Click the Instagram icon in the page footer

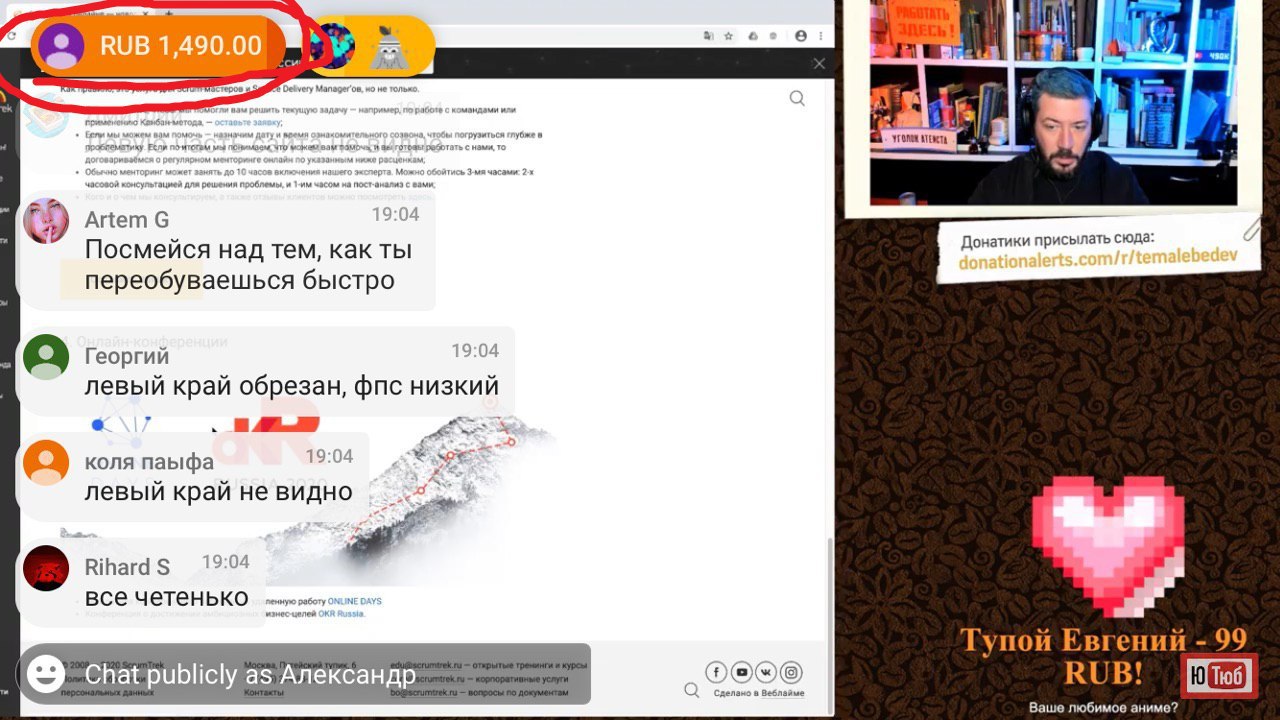coord(791,672)
